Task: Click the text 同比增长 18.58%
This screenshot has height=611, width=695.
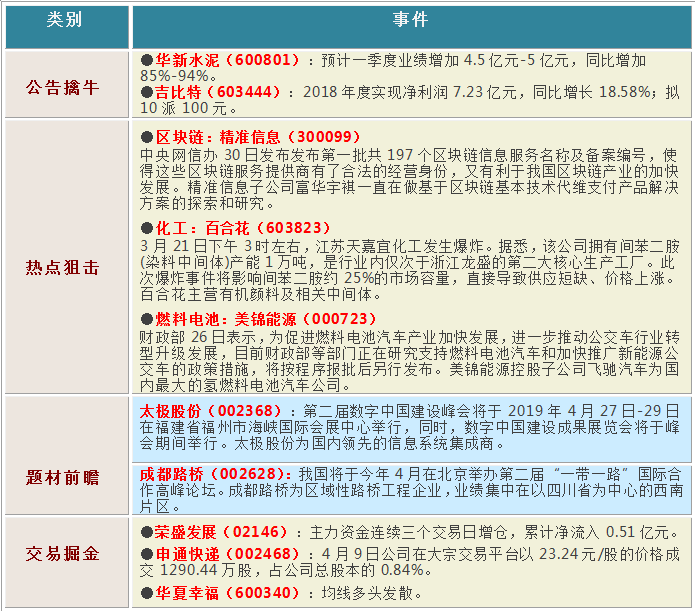Action: point(591,92)
